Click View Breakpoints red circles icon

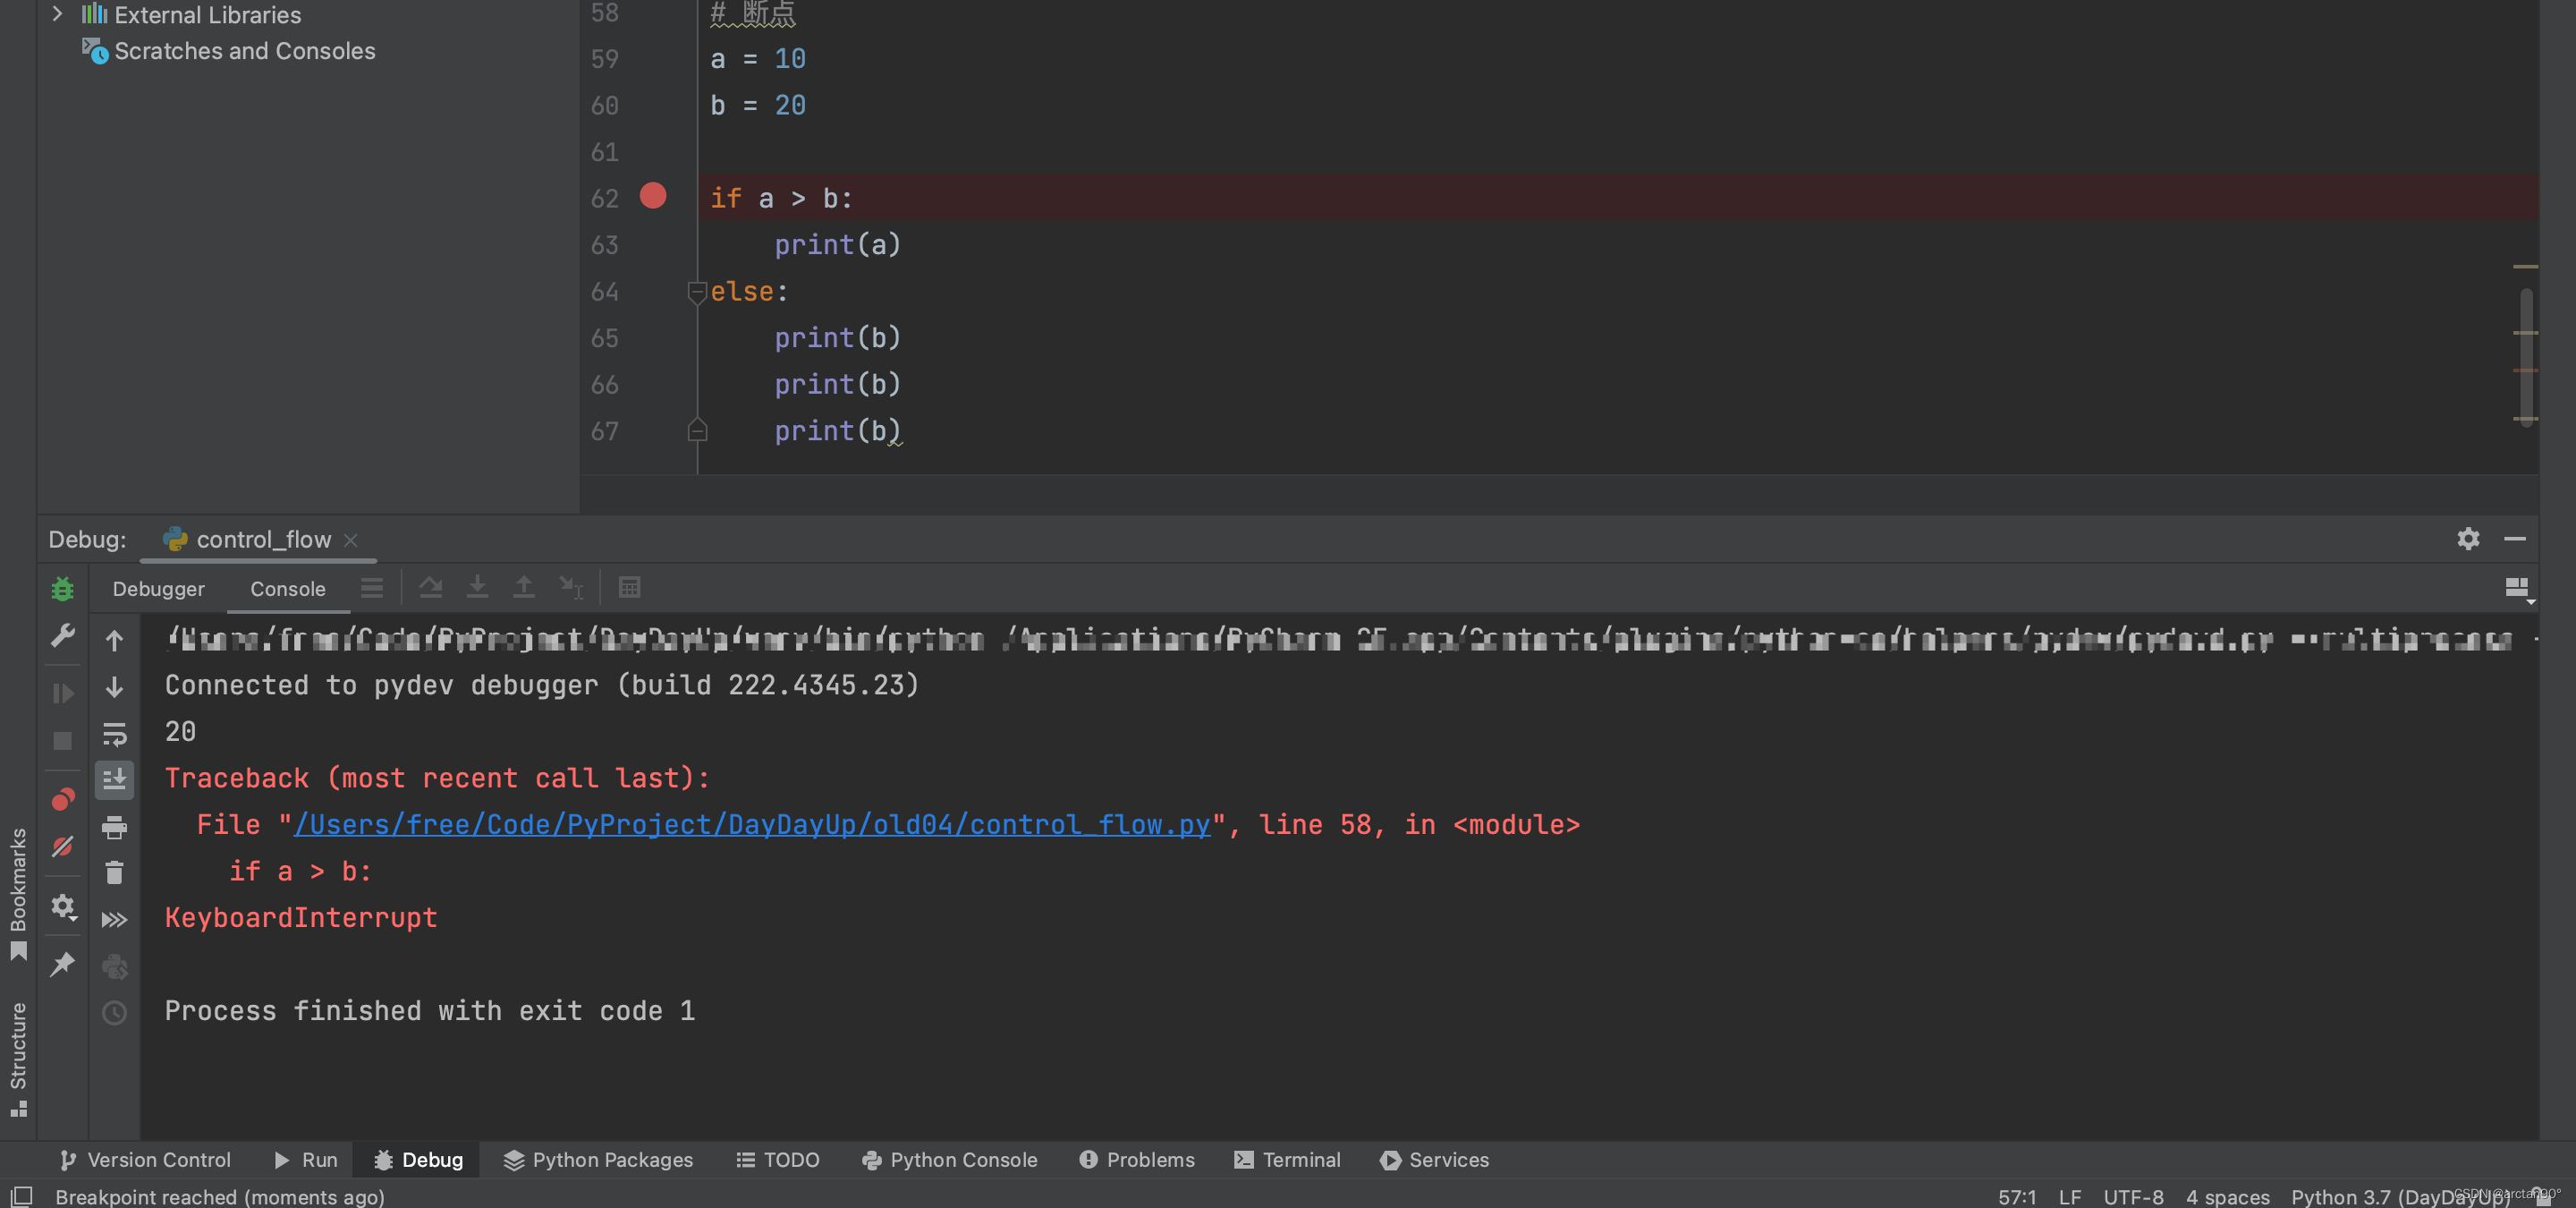point(62,799)
